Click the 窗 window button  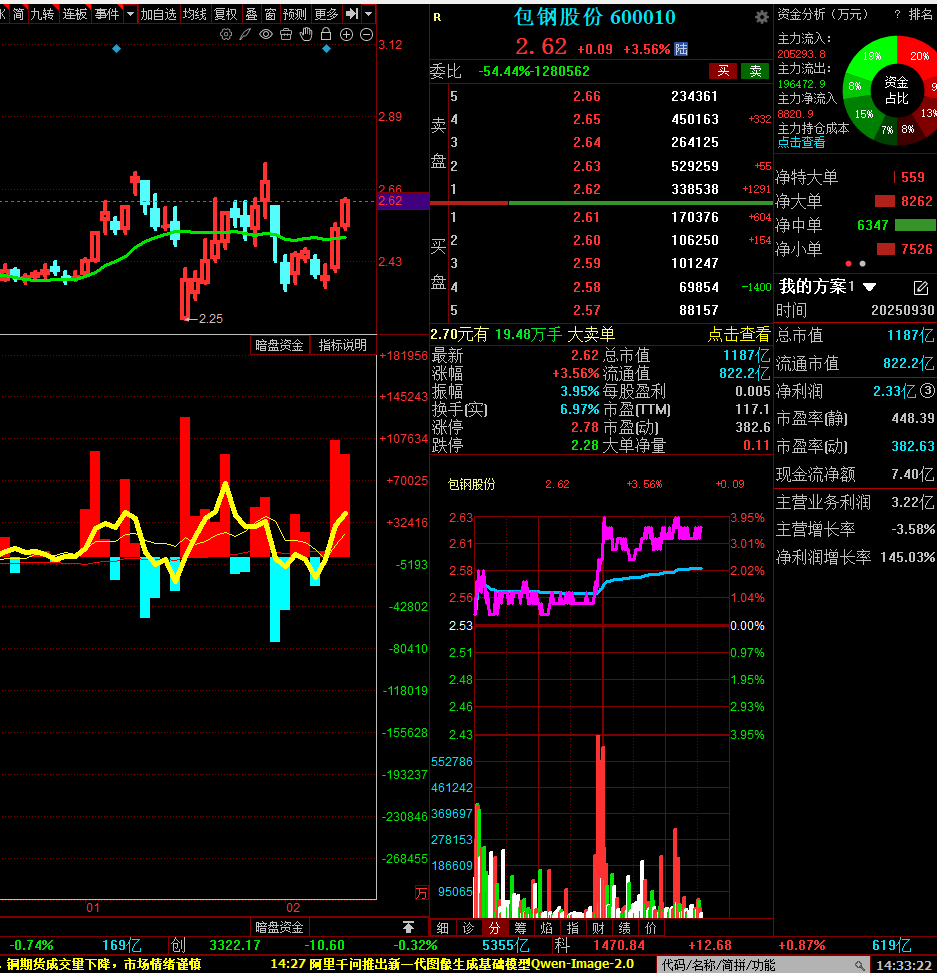(x=271, y=14)
